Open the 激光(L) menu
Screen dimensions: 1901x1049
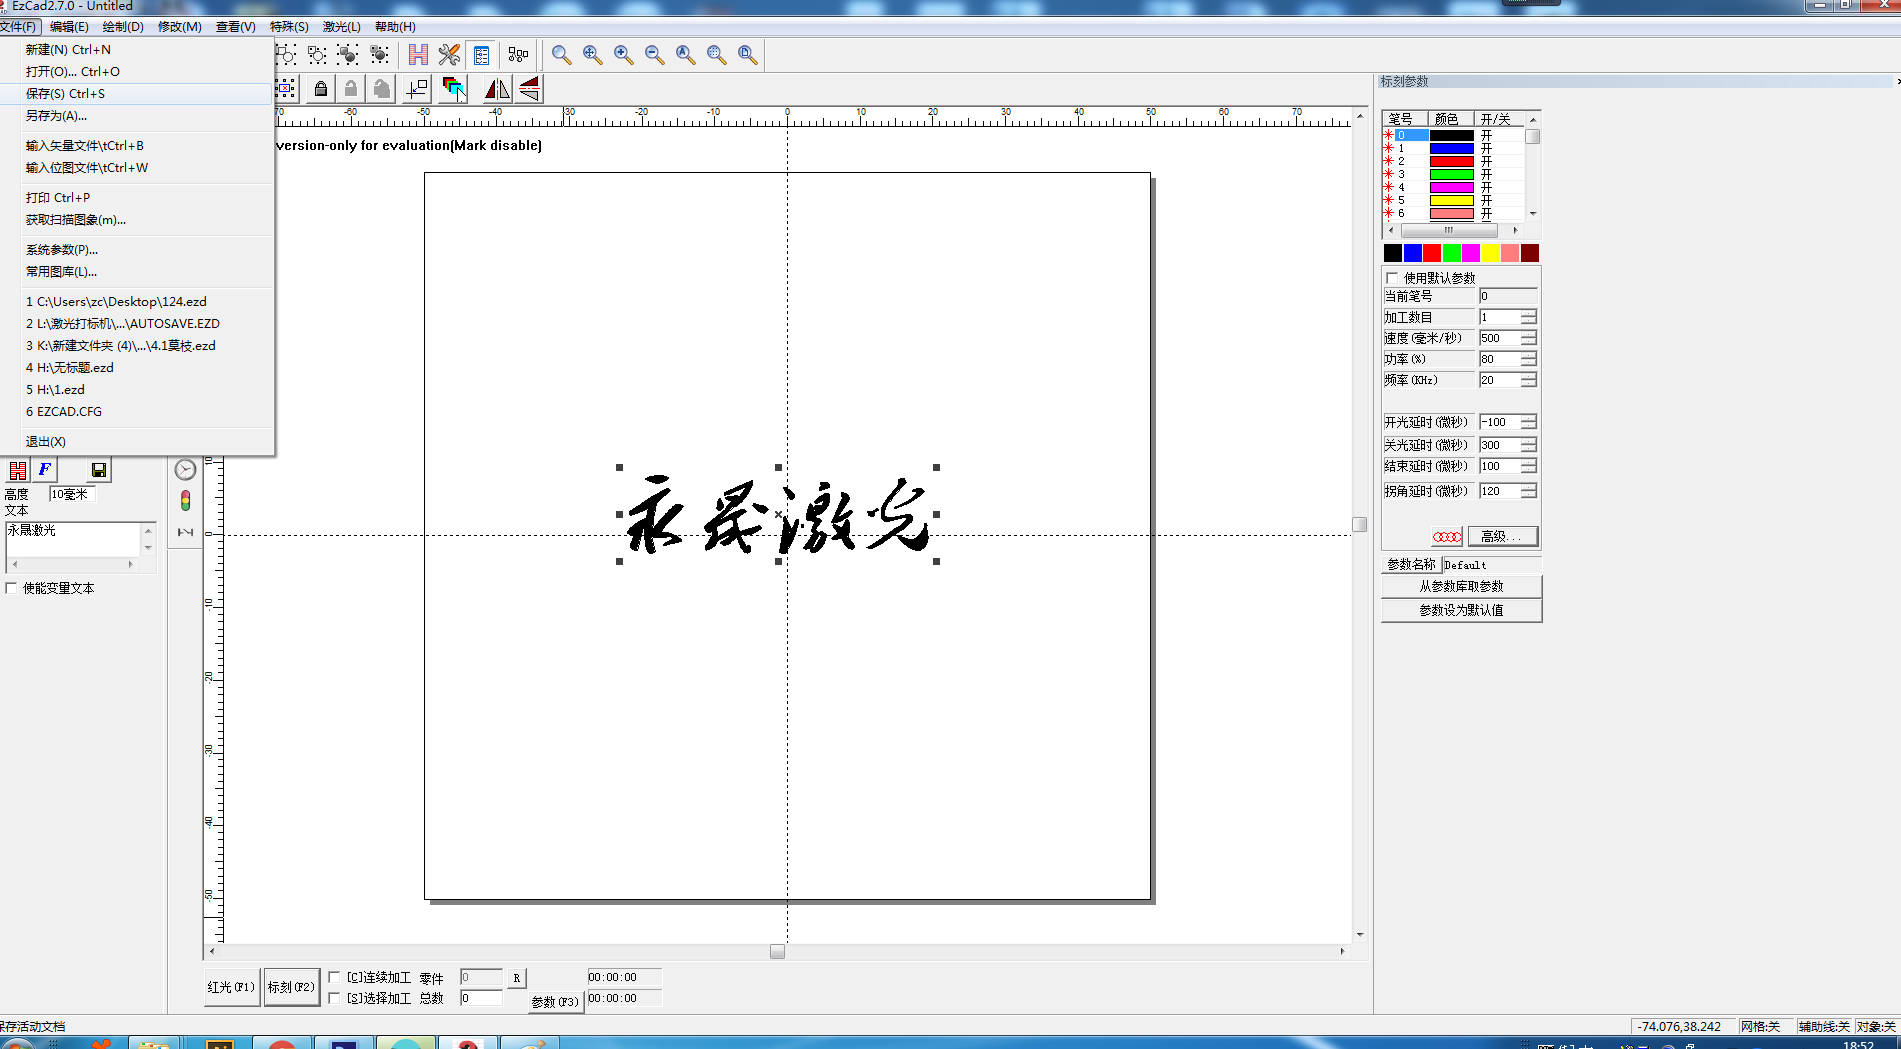coord(341,27)
